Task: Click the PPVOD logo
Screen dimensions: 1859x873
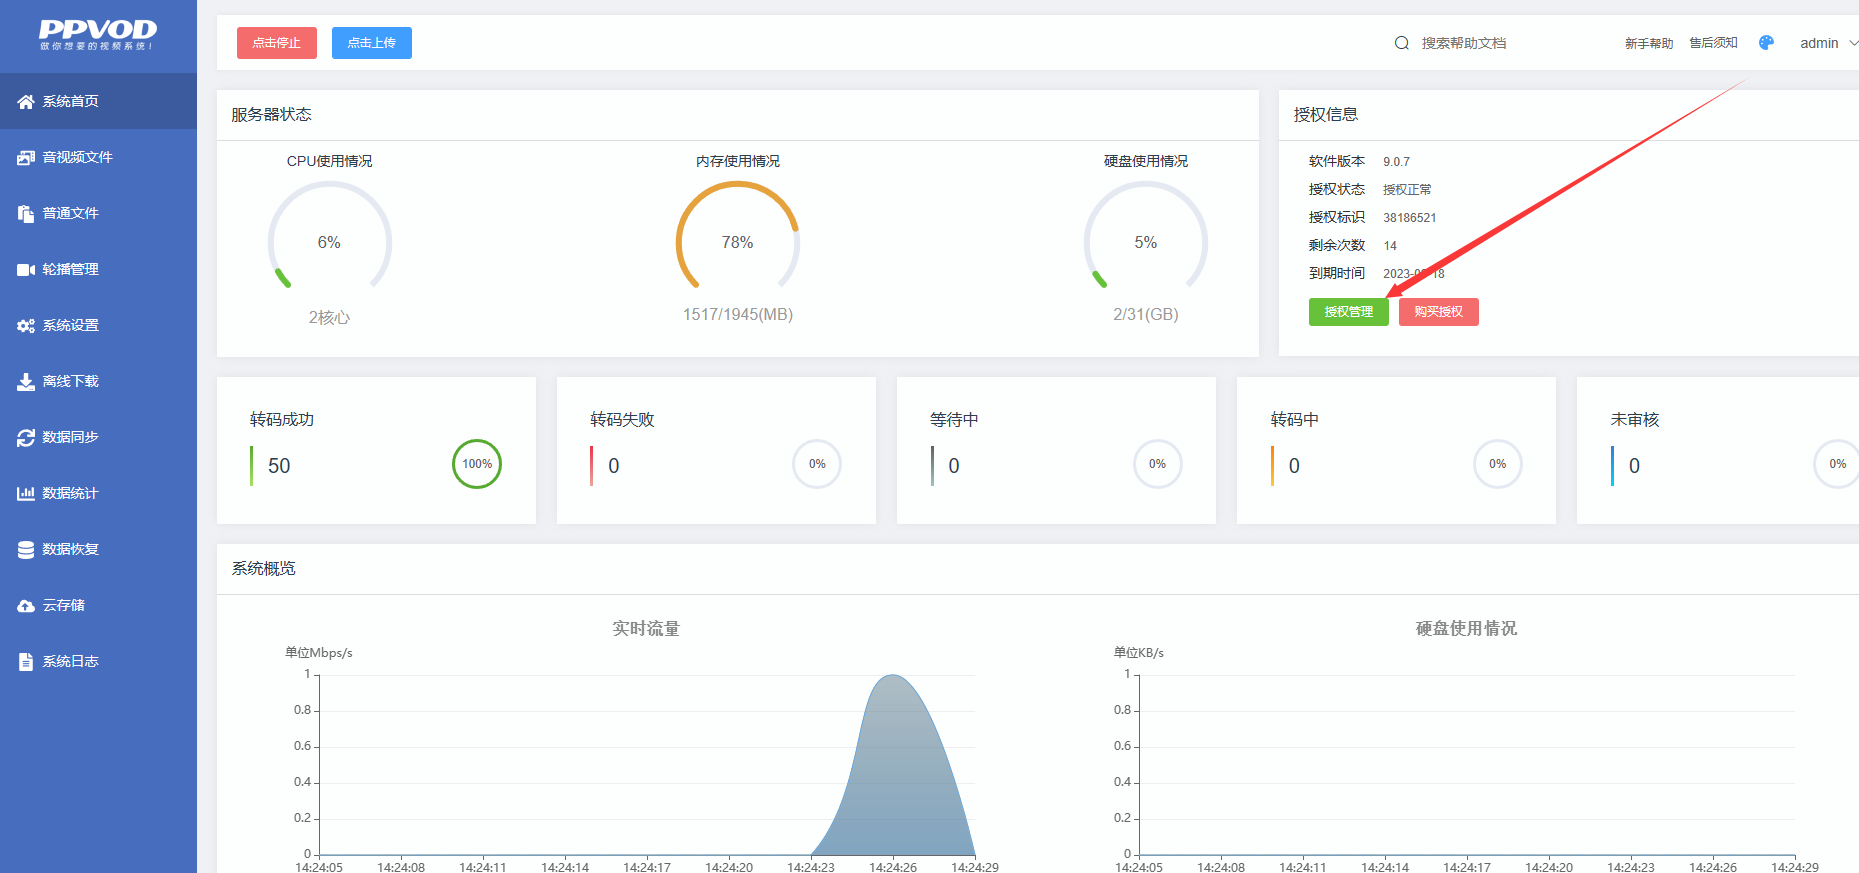Action: coord(98,34)
